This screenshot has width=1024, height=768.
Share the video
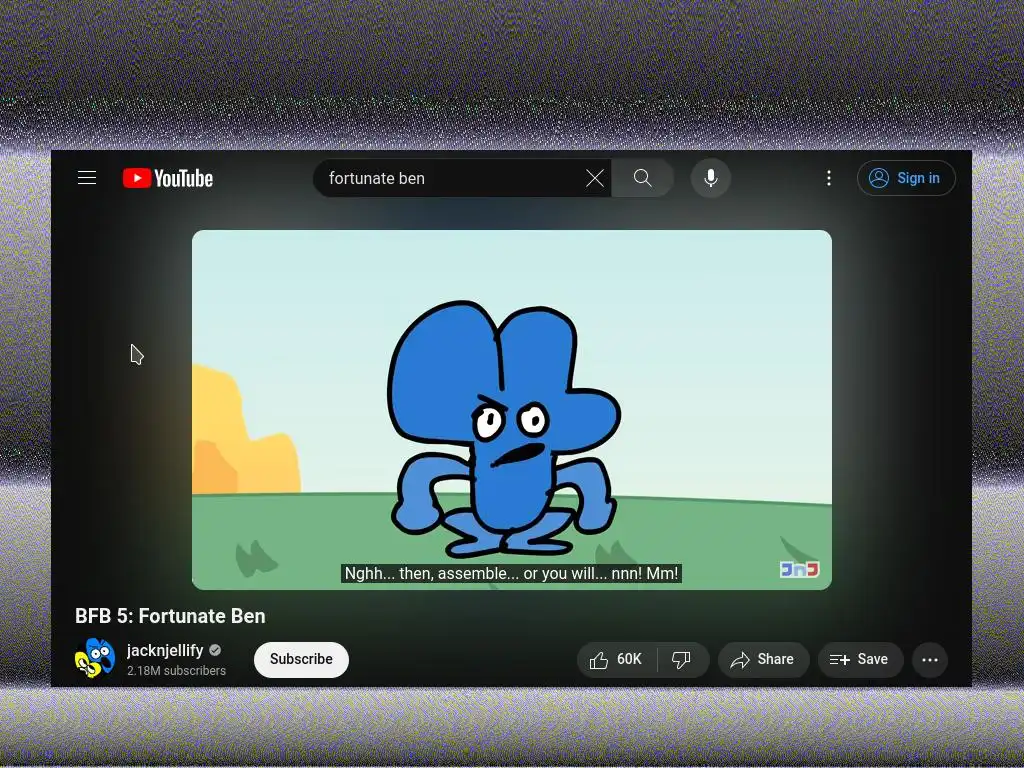click(763, 660)
